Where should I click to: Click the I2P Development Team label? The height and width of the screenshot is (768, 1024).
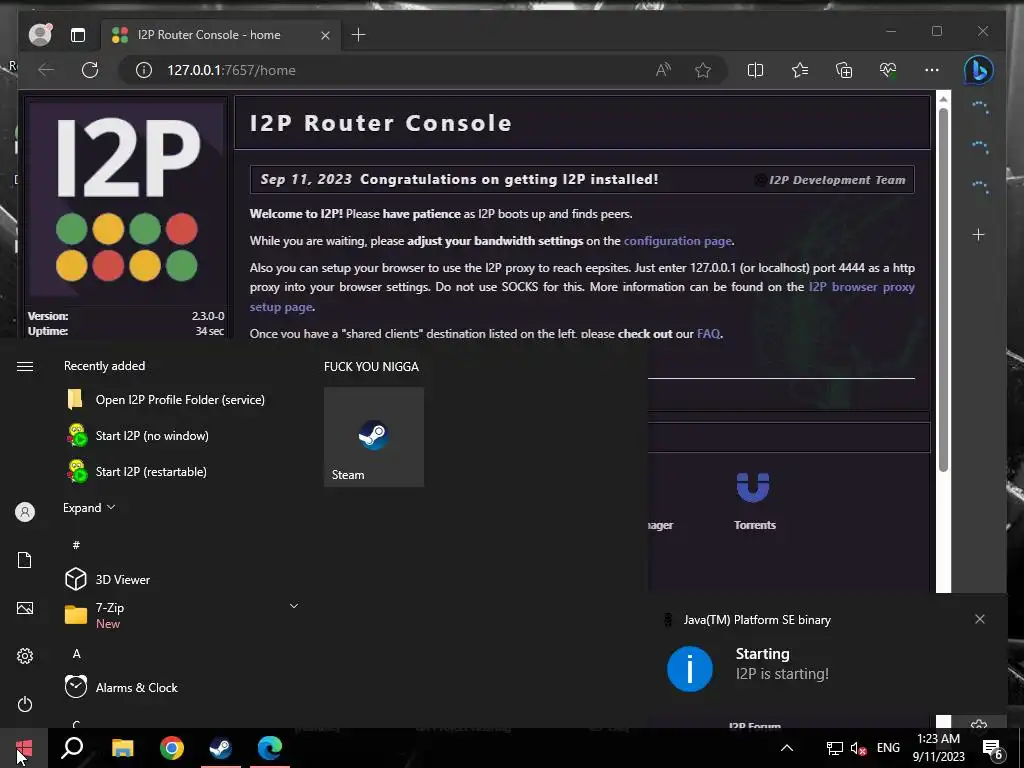click(837, 180)
